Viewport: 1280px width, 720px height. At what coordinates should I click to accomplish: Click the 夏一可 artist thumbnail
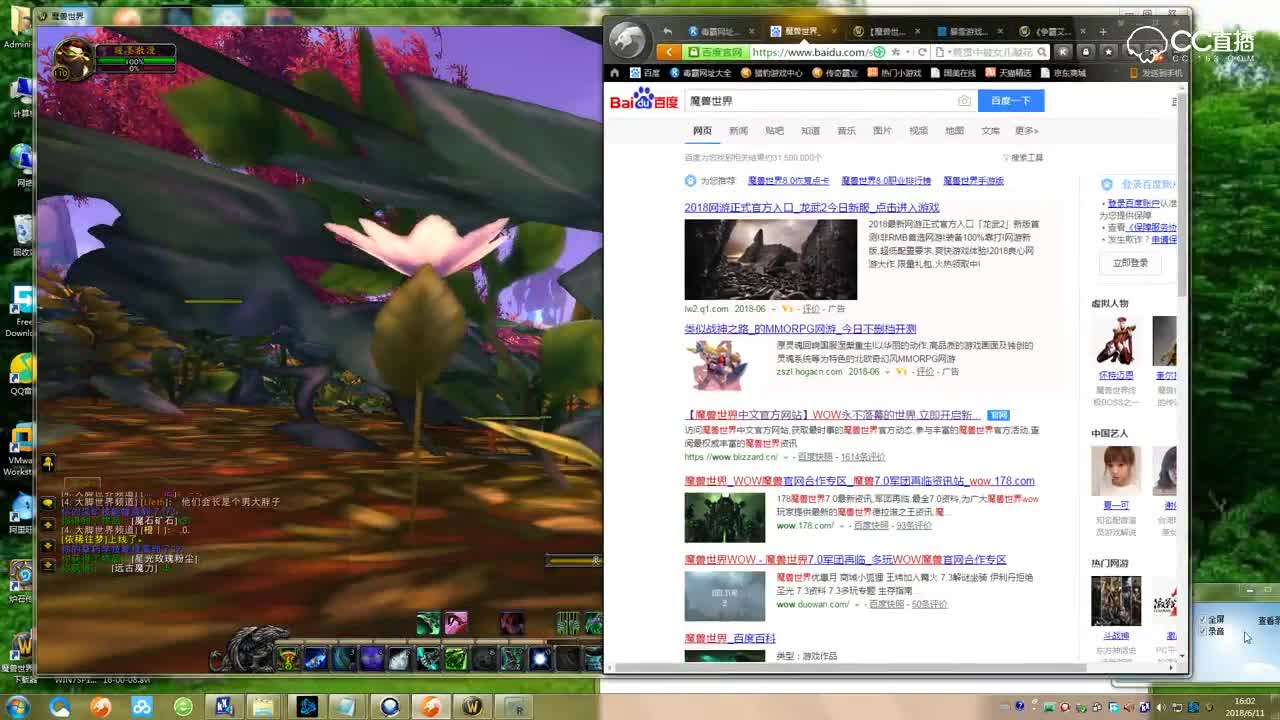tap(1116, 471)
